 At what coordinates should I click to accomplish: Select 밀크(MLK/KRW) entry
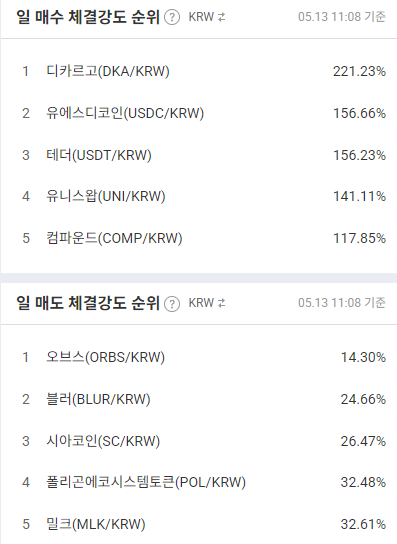(96, 524)
